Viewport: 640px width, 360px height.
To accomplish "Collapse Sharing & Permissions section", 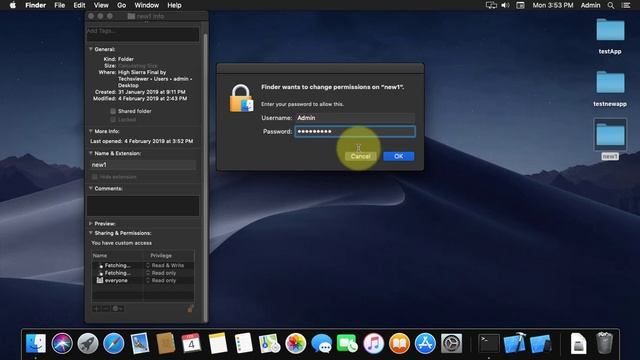I will click(91, 233).
